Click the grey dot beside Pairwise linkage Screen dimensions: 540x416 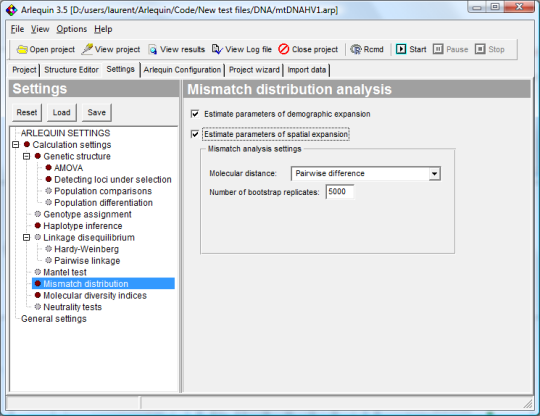tap(49, 260)
